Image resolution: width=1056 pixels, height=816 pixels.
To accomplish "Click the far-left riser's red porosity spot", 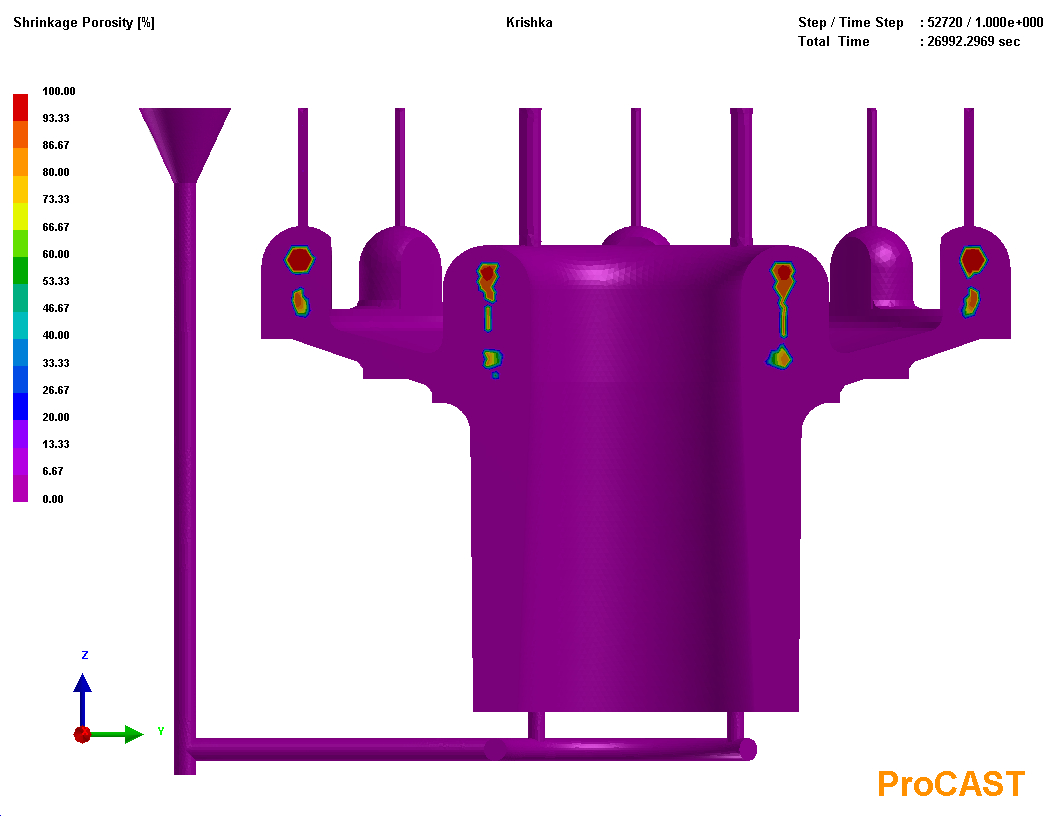I will 300,259.
